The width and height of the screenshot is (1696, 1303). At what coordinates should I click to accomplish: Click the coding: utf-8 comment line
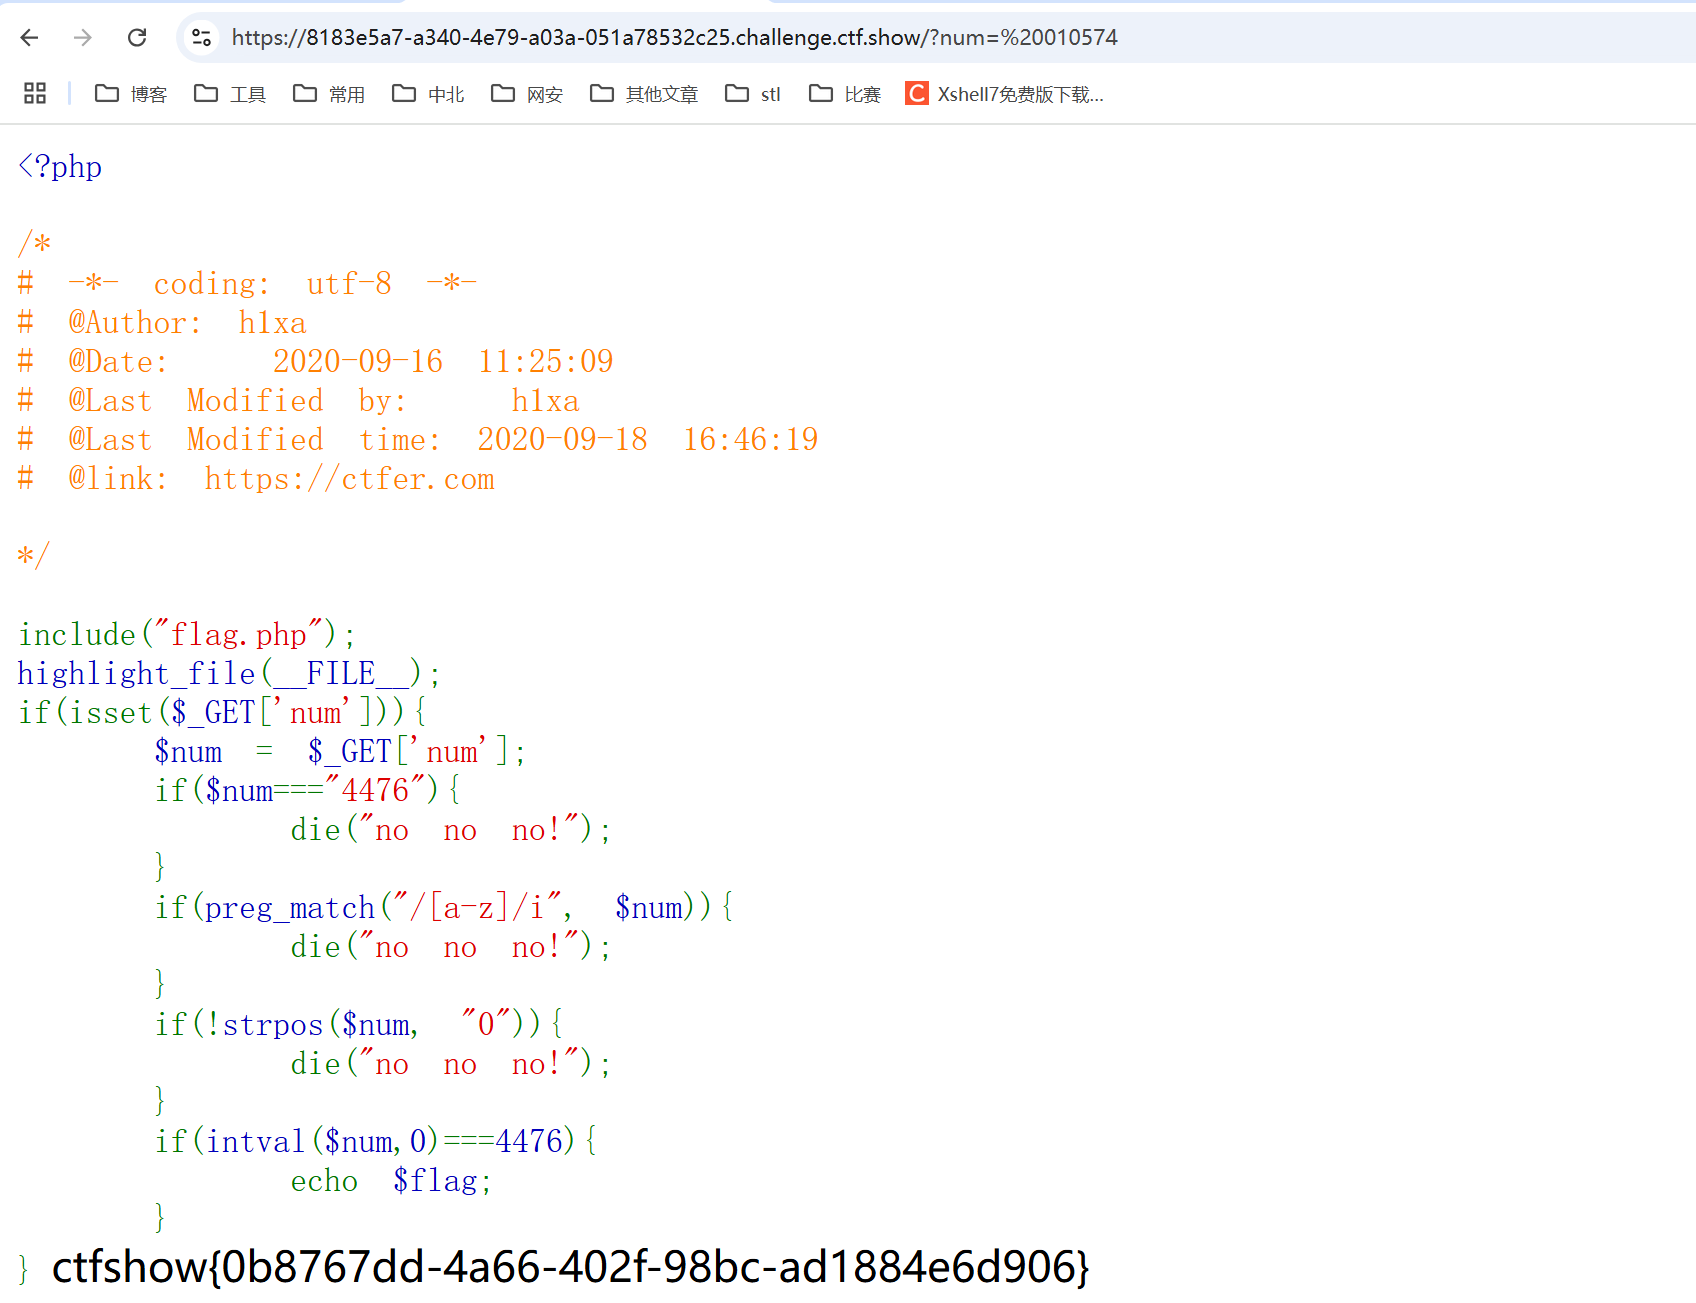247,284
